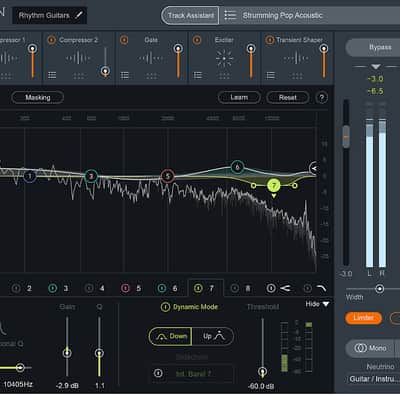Toggle Gate module power
Viewport: 400px width, 400px height.
[x=124, y=40]
